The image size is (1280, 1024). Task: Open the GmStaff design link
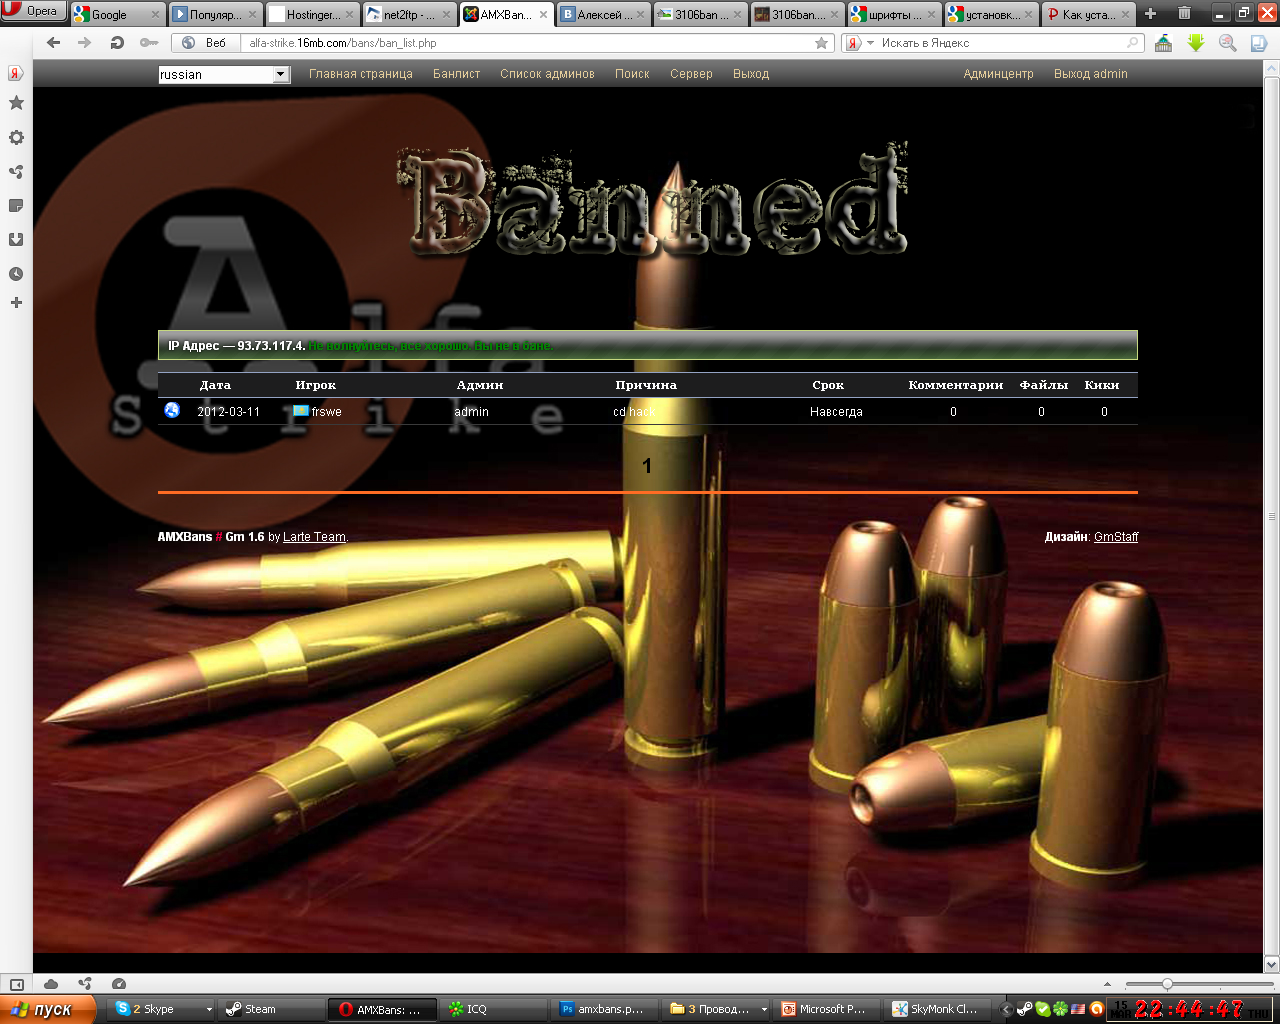tap(1116, 537)
